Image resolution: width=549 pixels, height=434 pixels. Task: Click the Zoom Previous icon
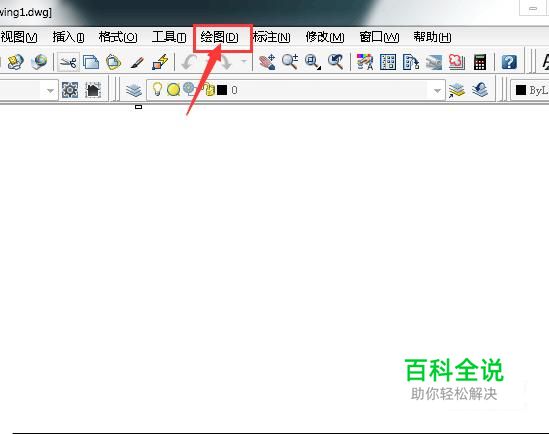pyautogui.click(x=335, y=62)
